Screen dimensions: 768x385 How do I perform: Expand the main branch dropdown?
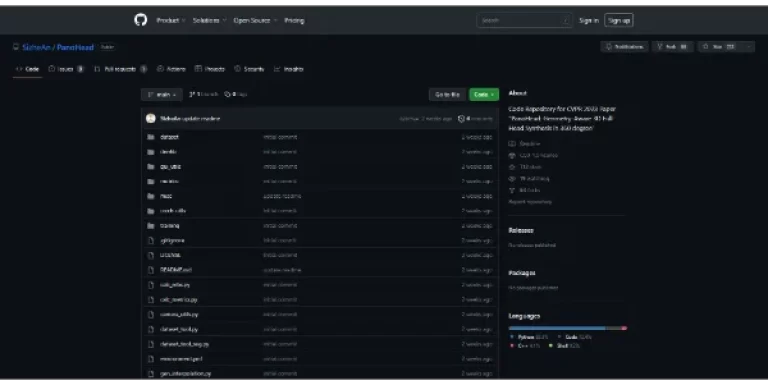click(x=162, y=95)
